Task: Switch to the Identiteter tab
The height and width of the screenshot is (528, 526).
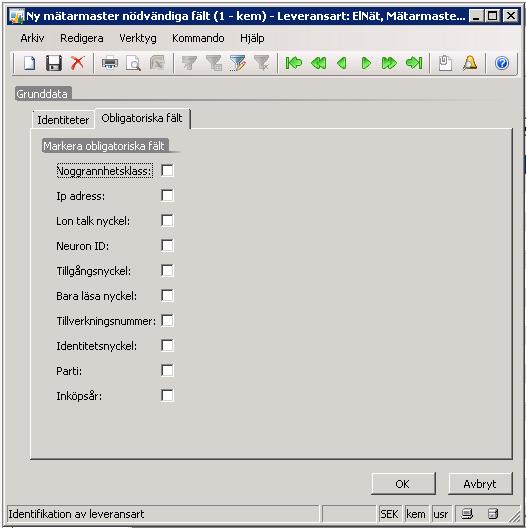Action: coord(63,120)
